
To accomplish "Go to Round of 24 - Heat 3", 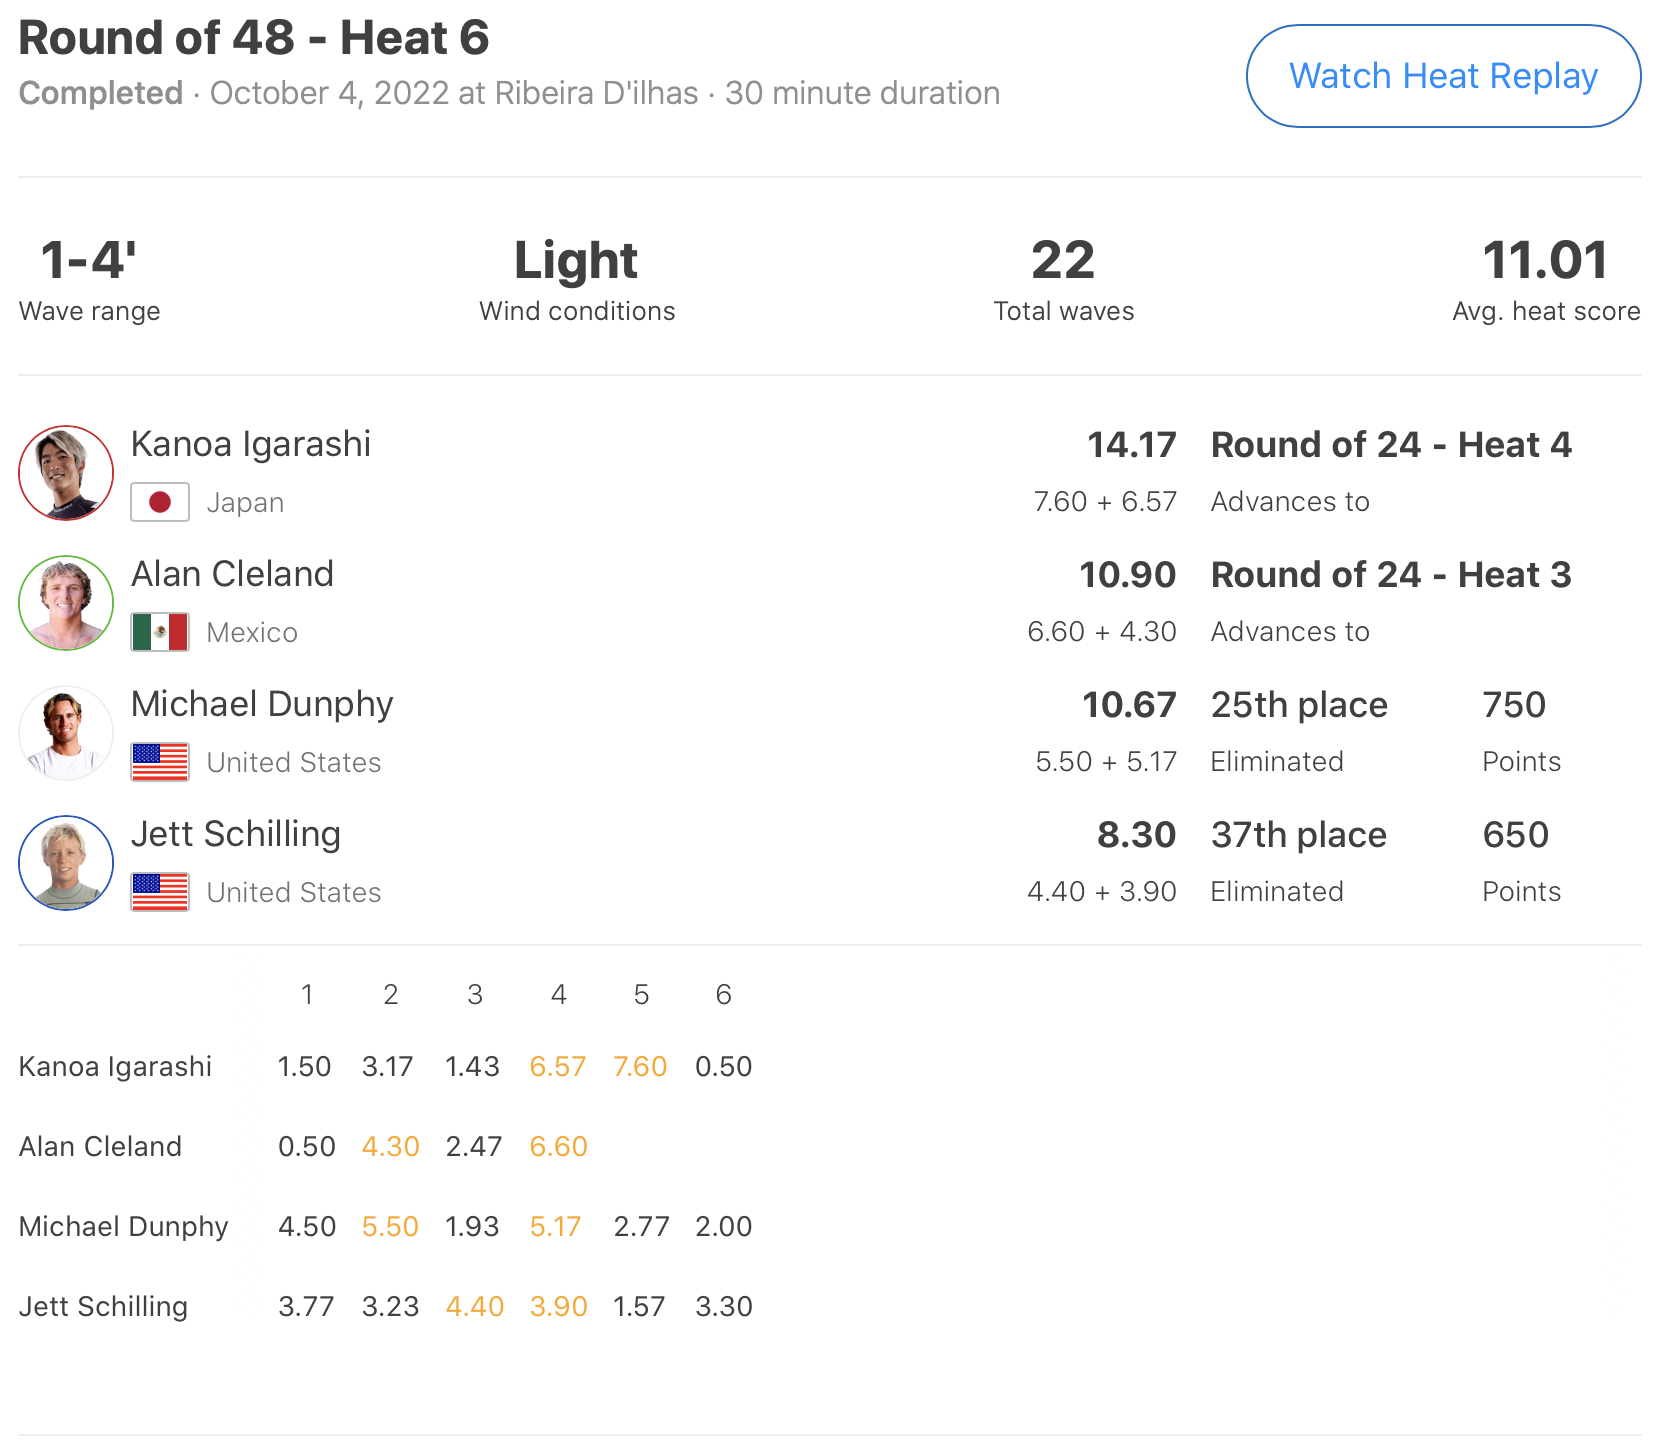I will 1391,575.
